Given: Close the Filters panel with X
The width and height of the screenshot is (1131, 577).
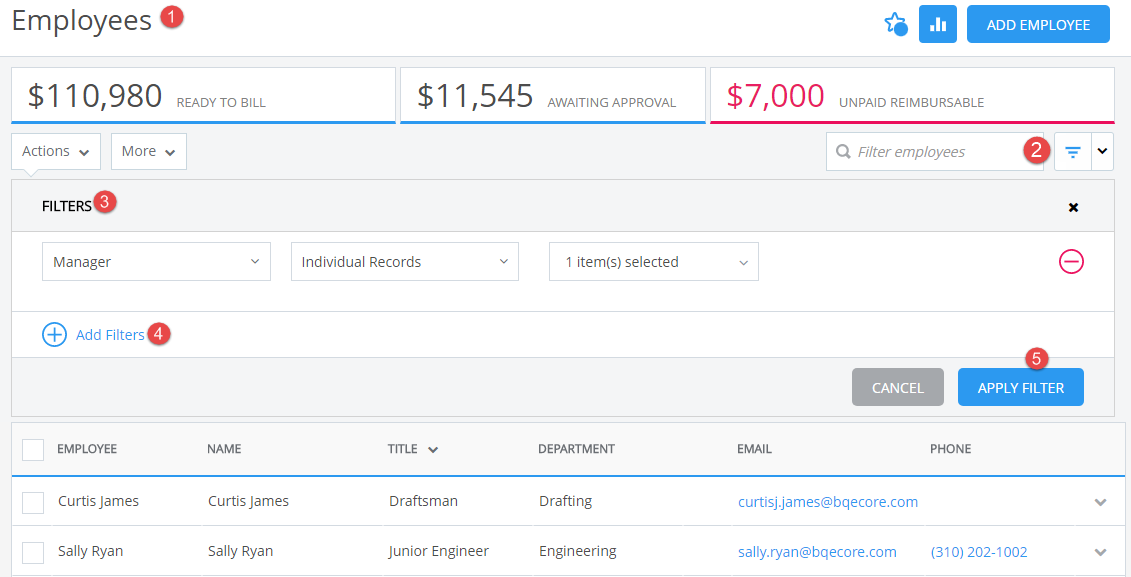Looking at the screenshot, I should point(1073,208).
